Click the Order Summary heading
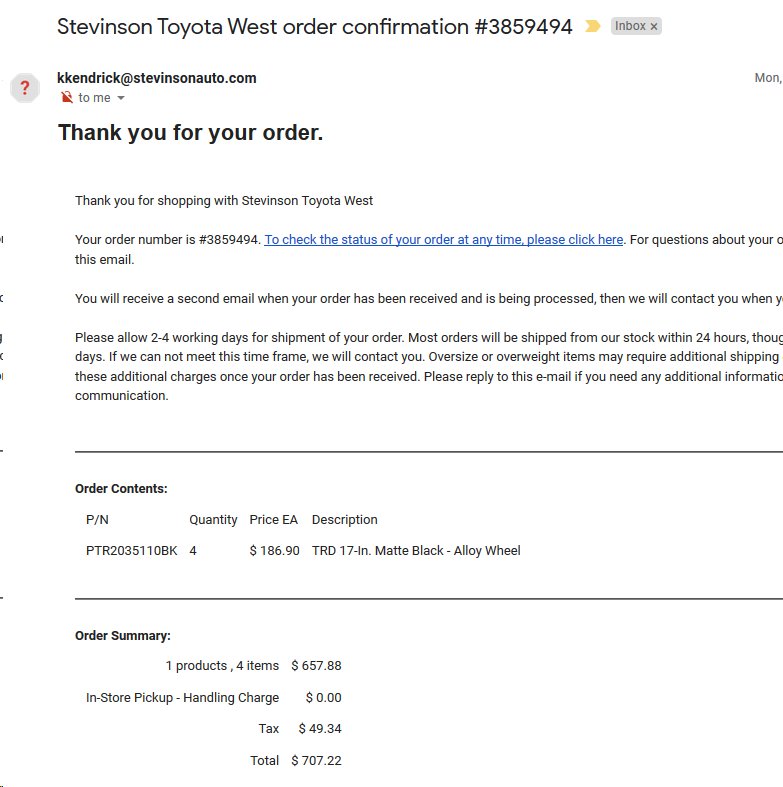The height and width of the screenshot is (787, 783). [x=123, y=635]
